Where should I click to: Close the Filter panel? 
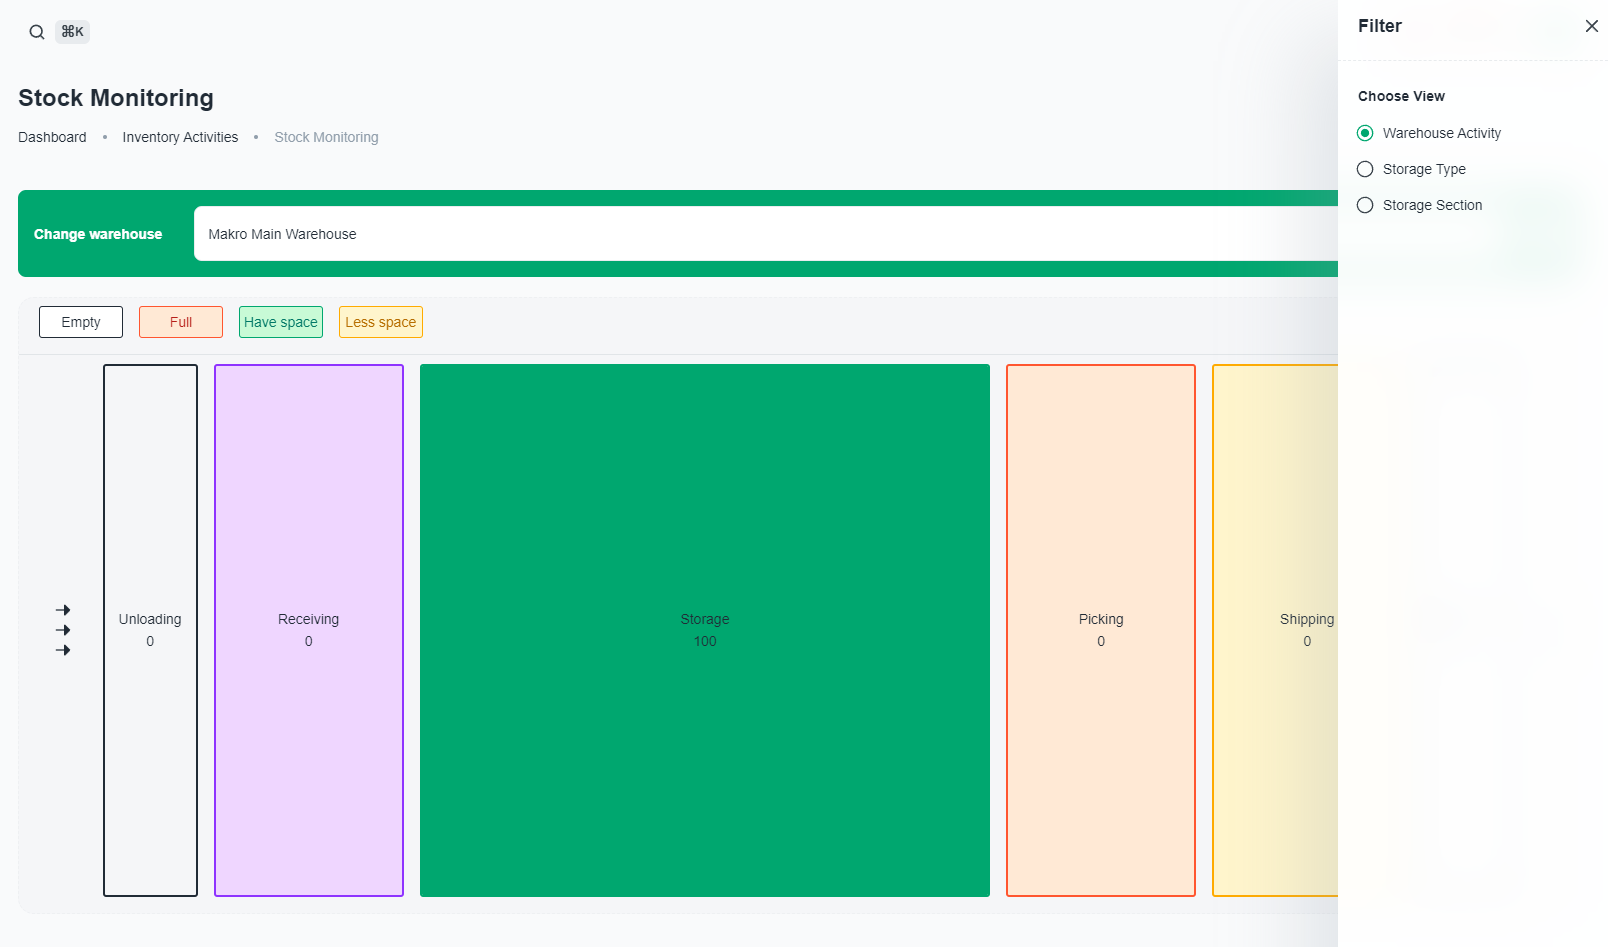click(1591, 26)
